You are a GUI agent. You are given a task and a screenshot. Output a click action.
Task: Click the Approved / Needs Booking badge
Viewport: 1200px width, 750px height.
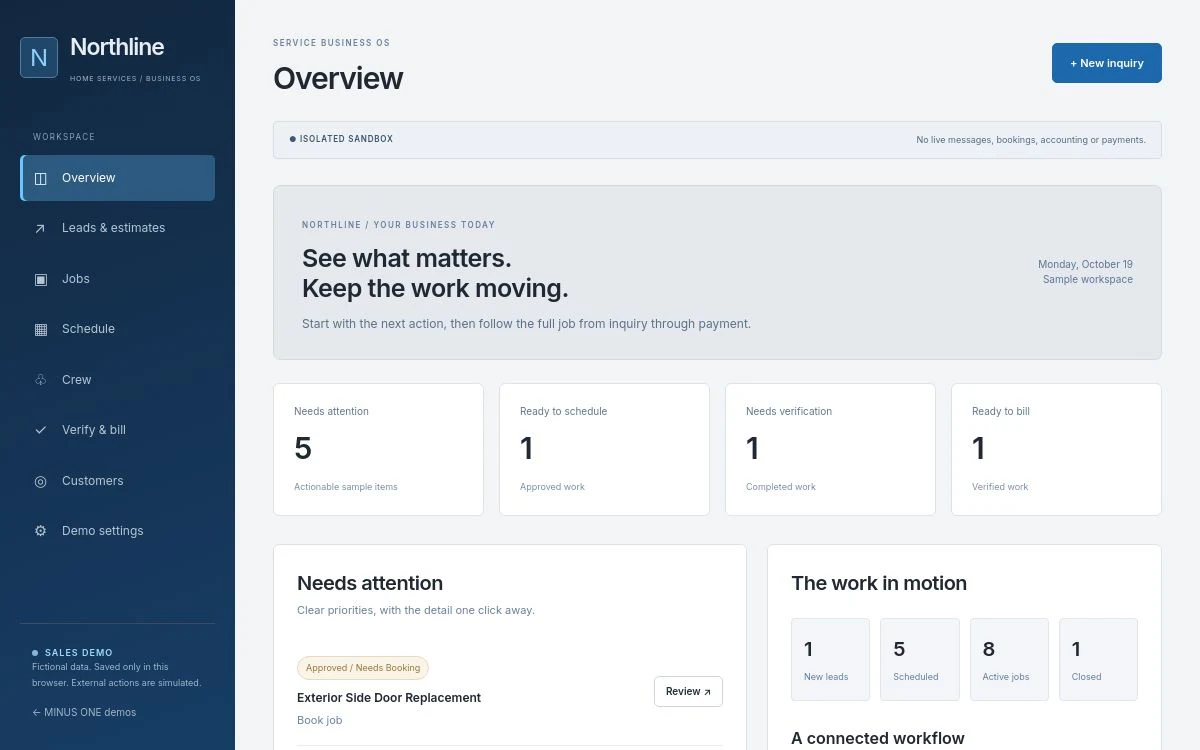(x=363, y=668)
